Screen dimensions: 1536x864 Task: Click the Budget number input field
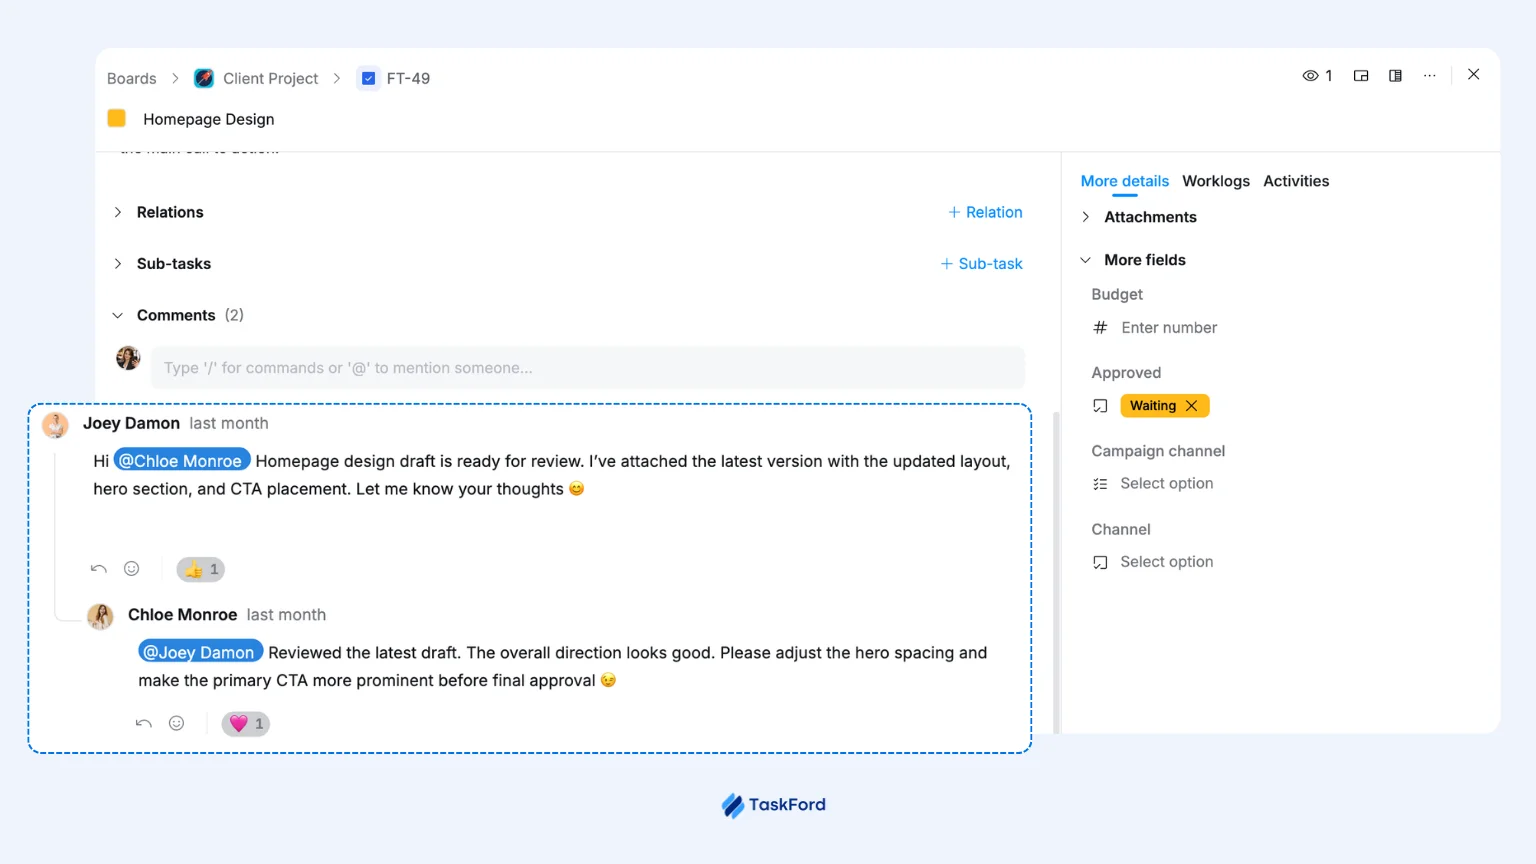[1169, 328]
